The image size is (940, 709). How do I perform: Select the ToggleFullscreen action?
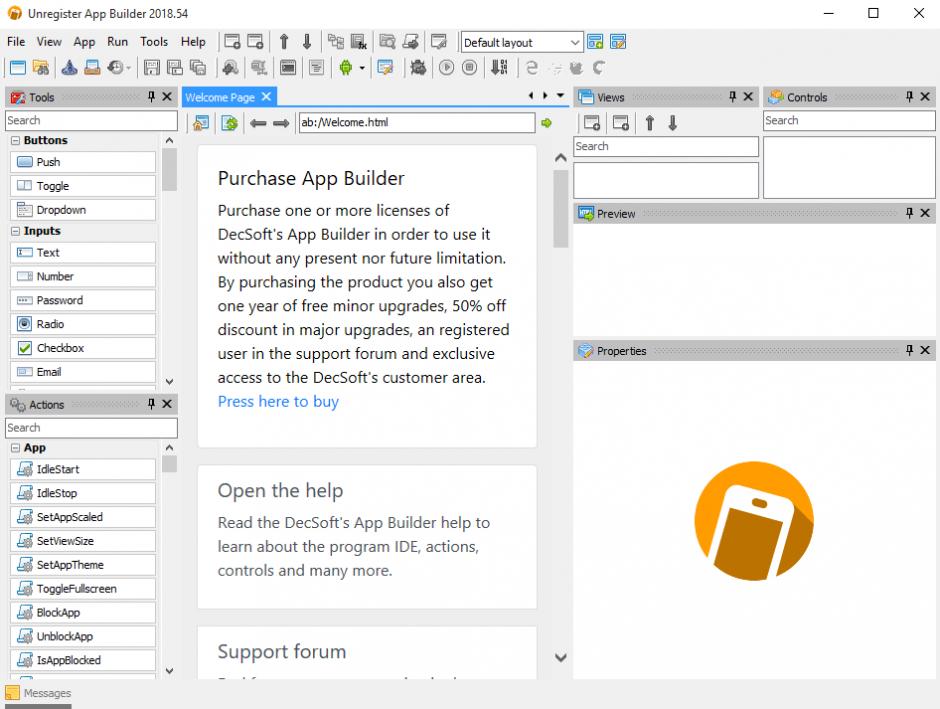[x=83, y=589]
